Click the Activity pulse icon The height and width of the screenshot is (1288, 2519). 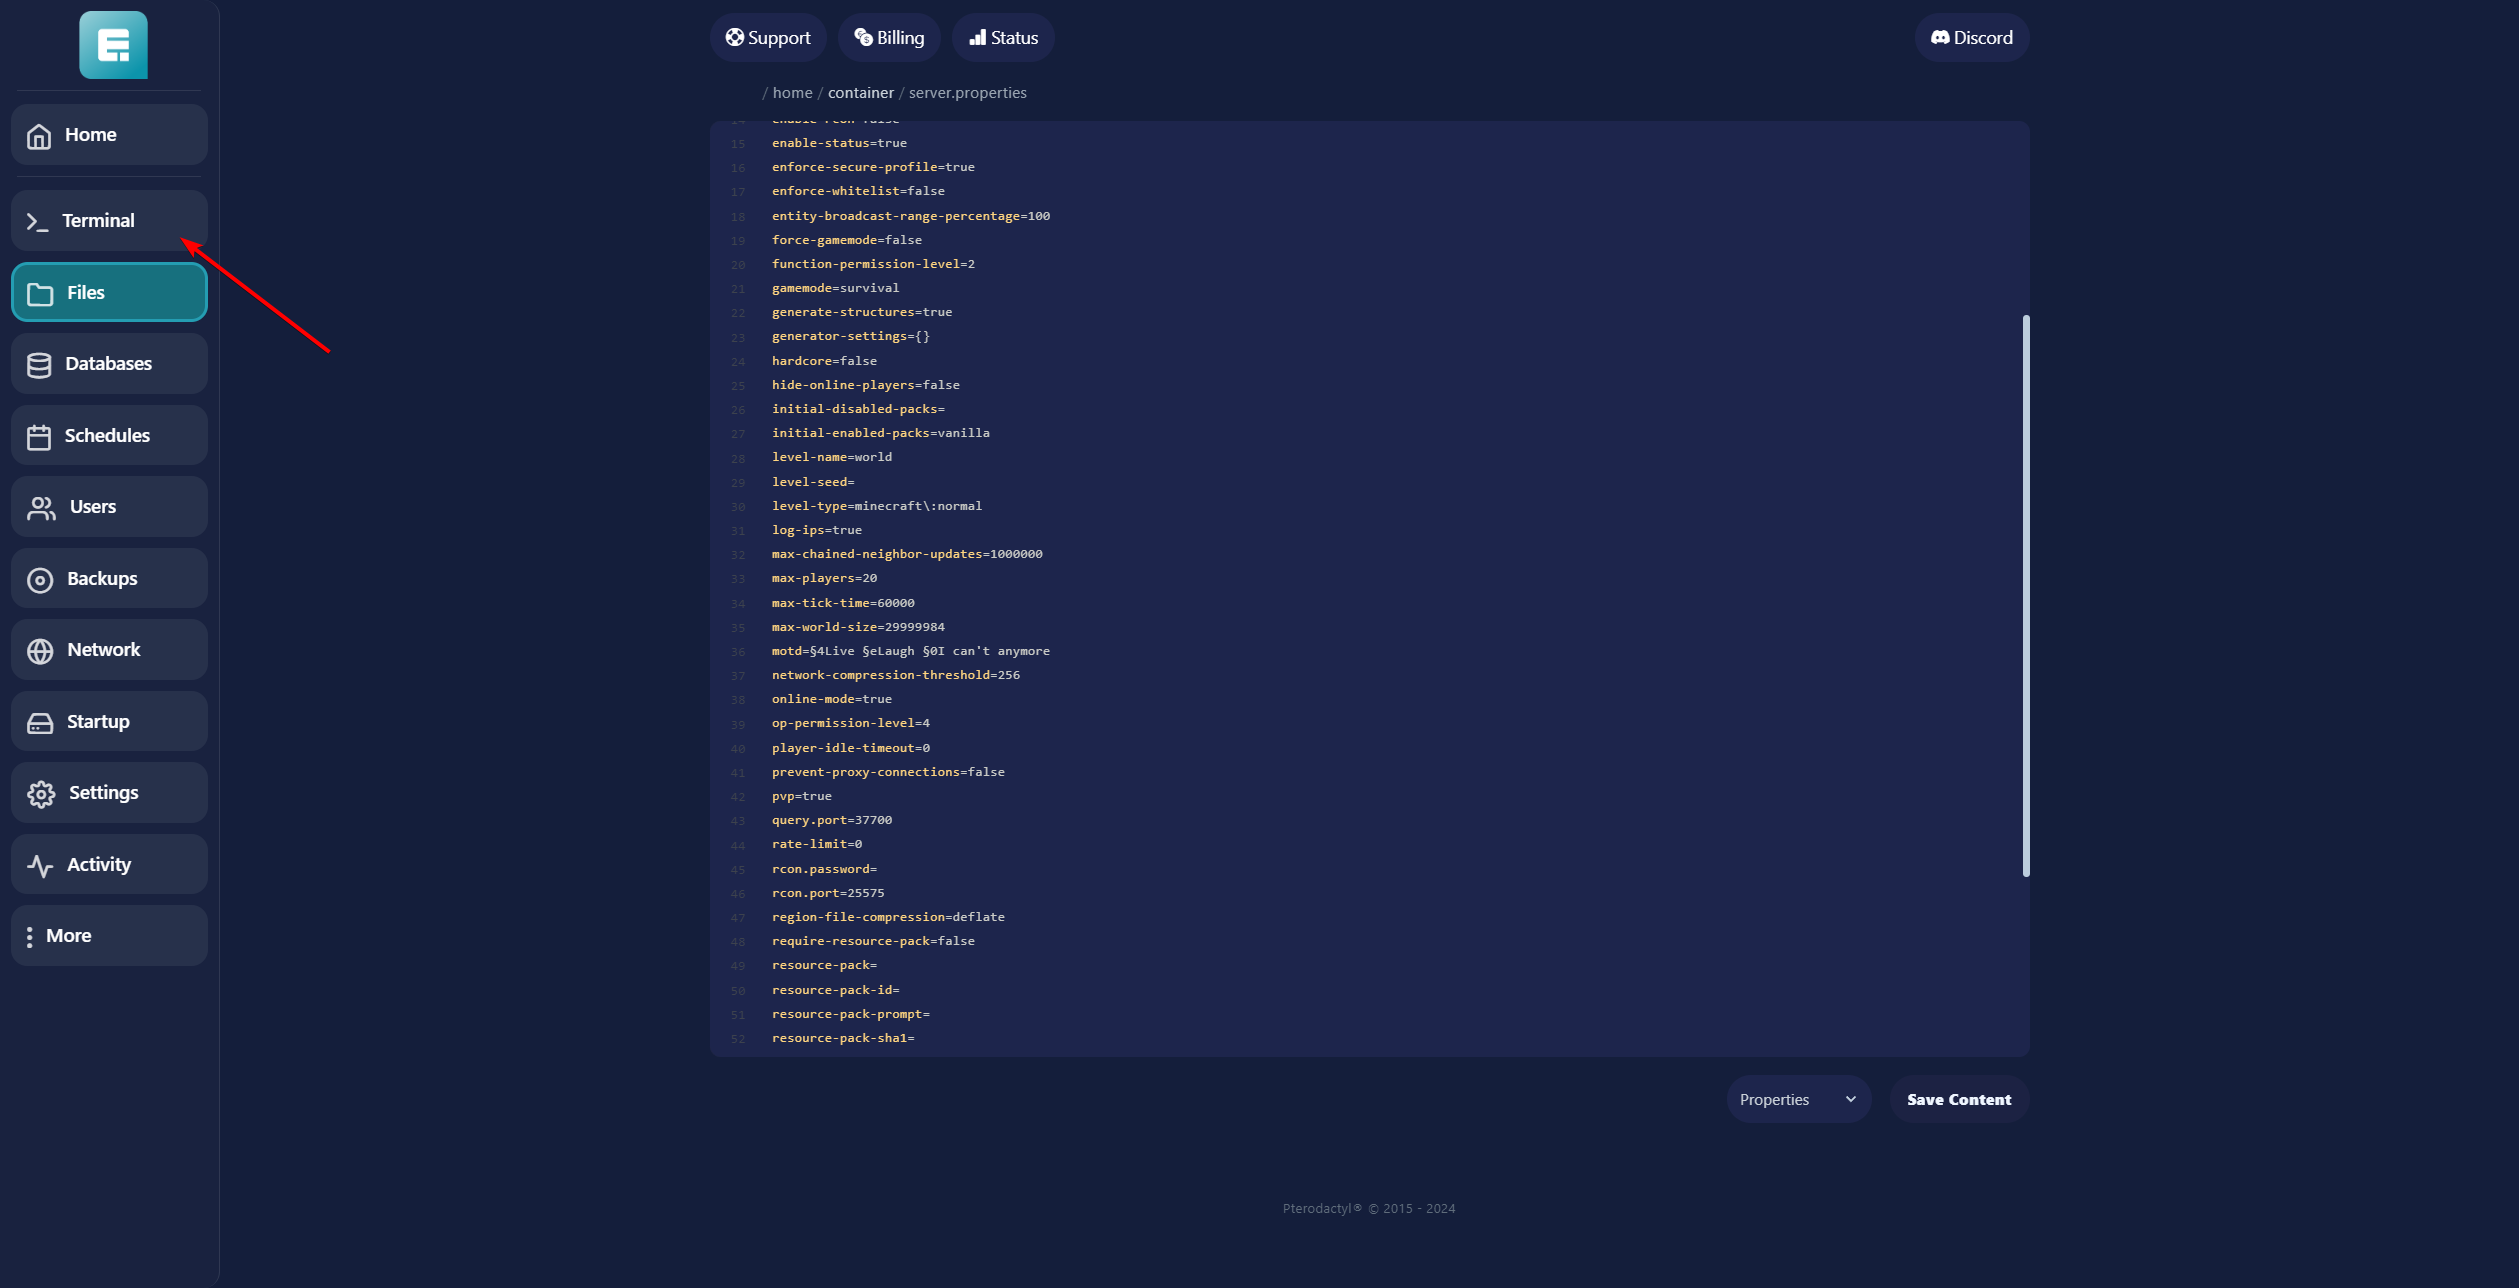click(40, 866)
